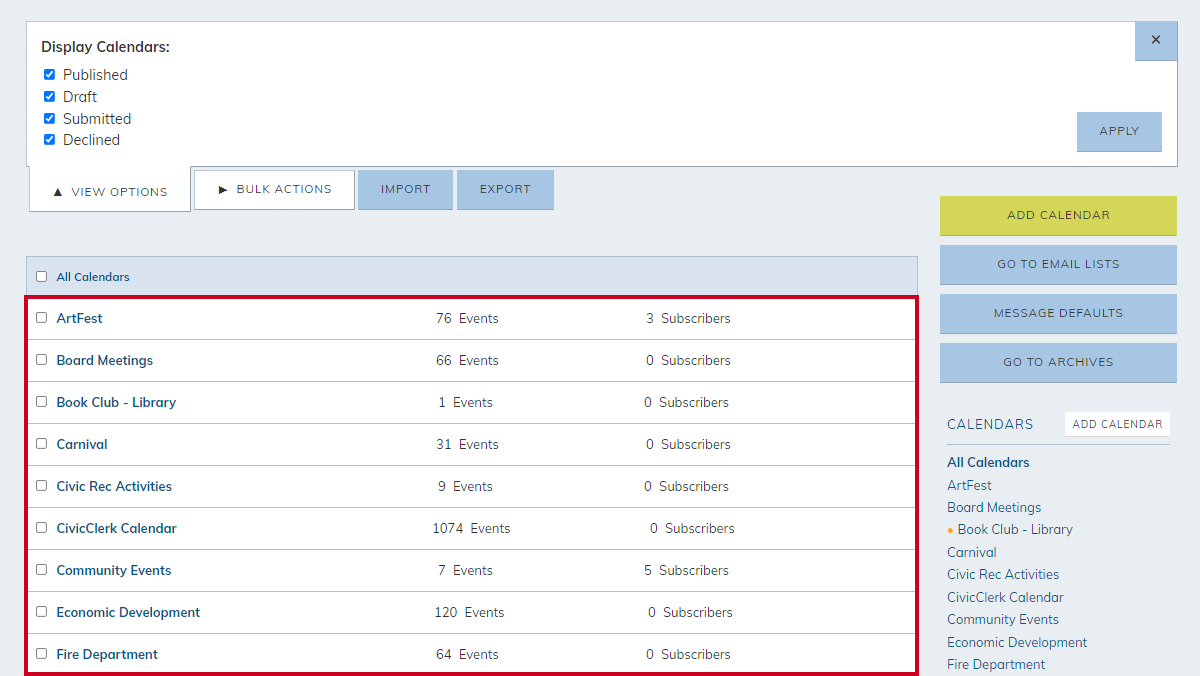Select ArtFest in the sidebar
Viewport: 1200px width, 676px height.
[x=969, y=485]
